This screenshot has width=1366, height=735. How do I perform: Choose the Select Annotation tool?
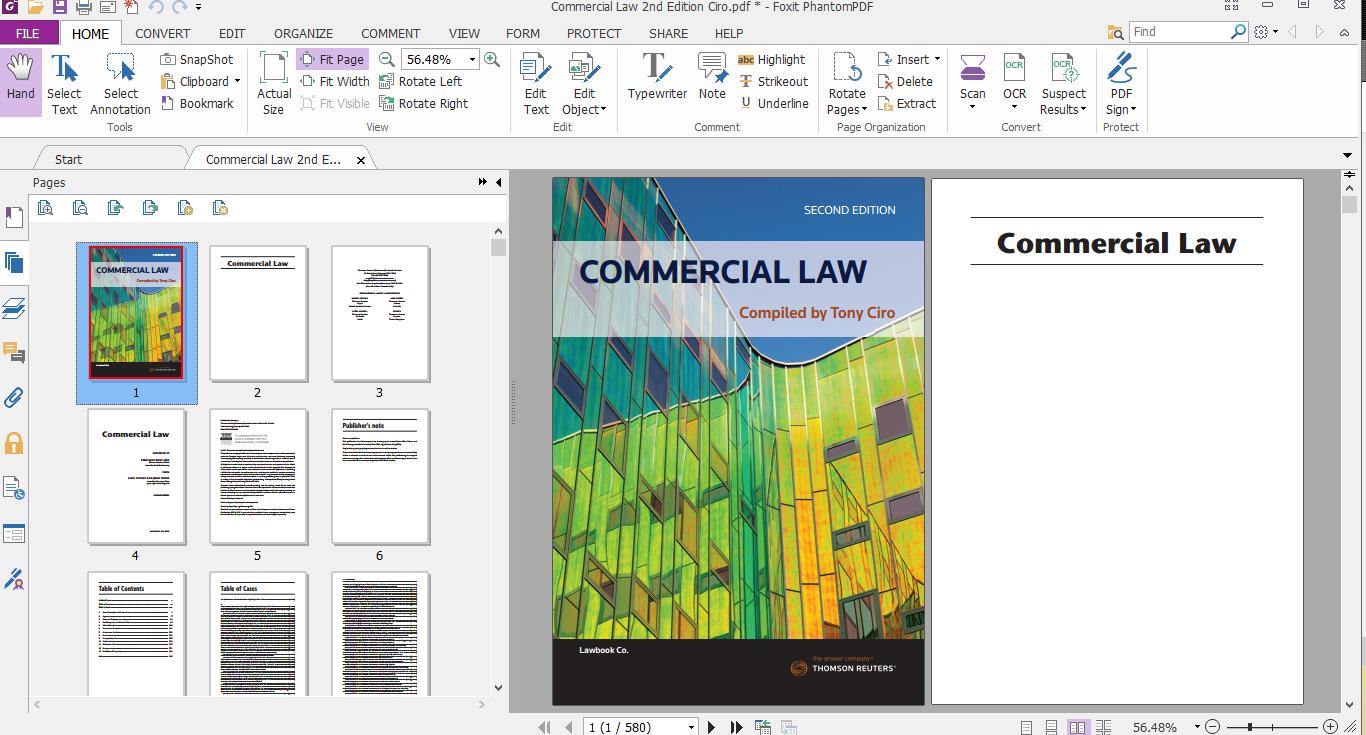coord(120,84)
